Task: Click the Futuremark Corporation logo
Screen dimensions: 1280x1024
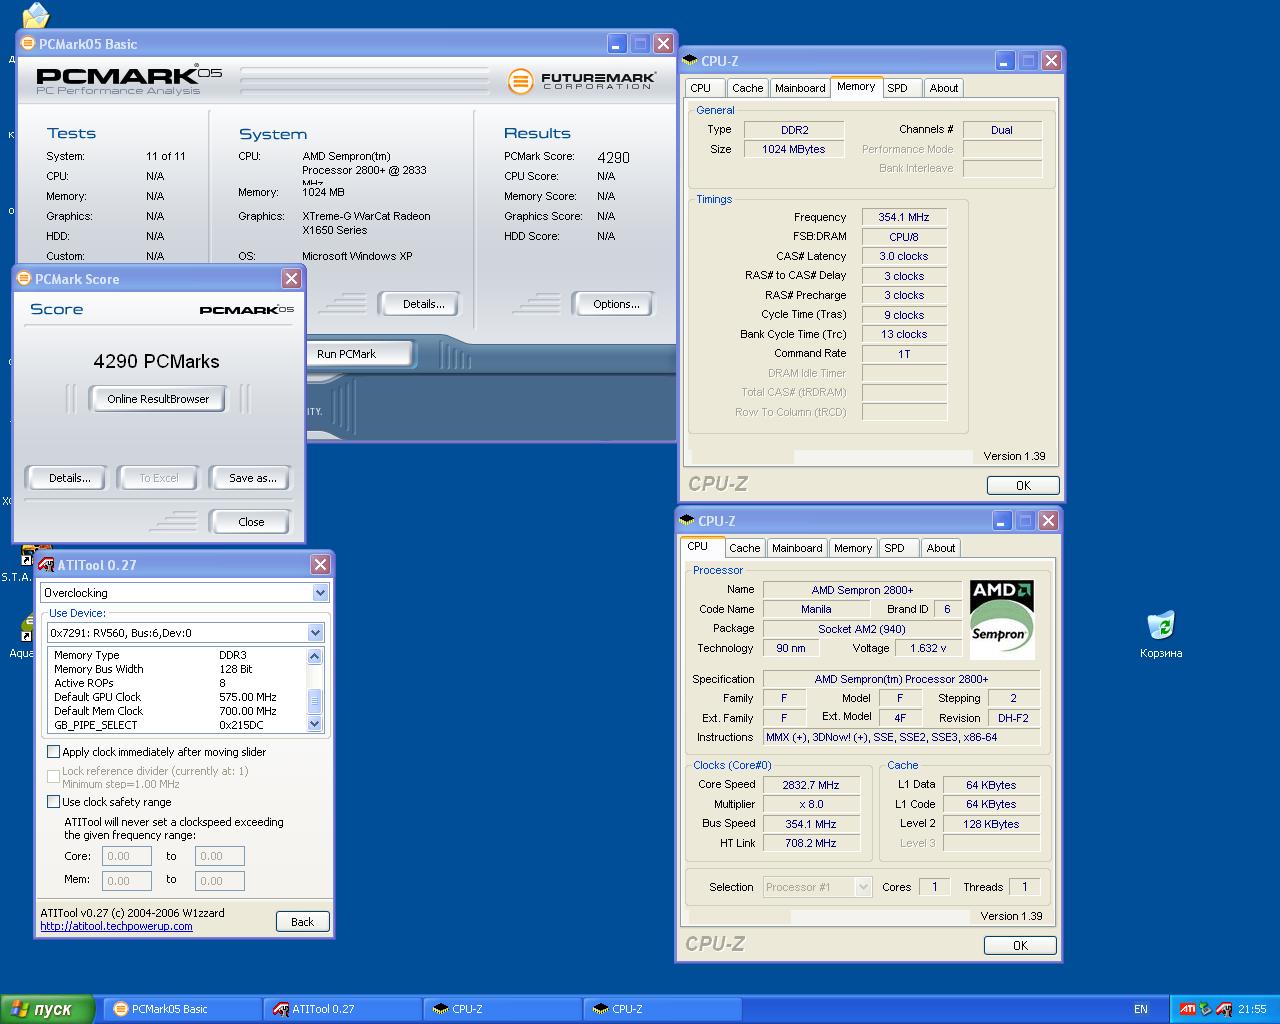Action: tap(582, 81)
